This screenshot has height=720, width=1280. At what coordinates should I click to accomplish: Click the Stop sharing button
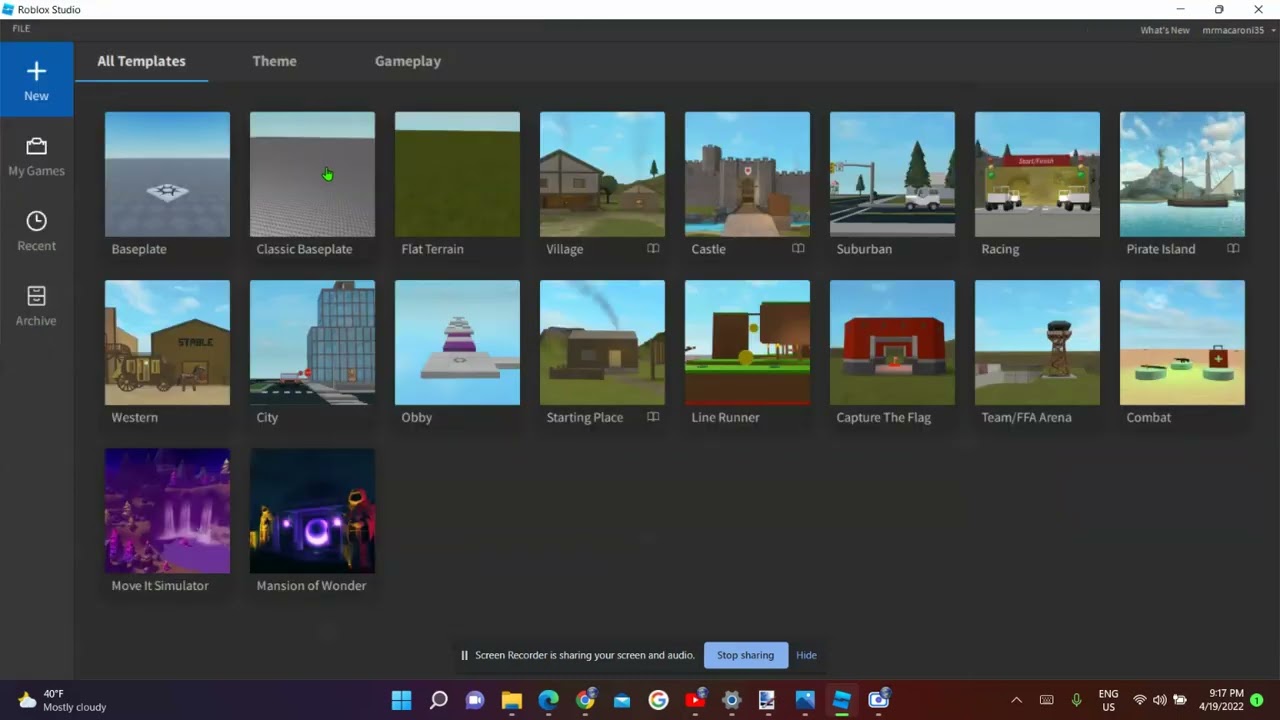pyautogui.click(x=745, y=655)
